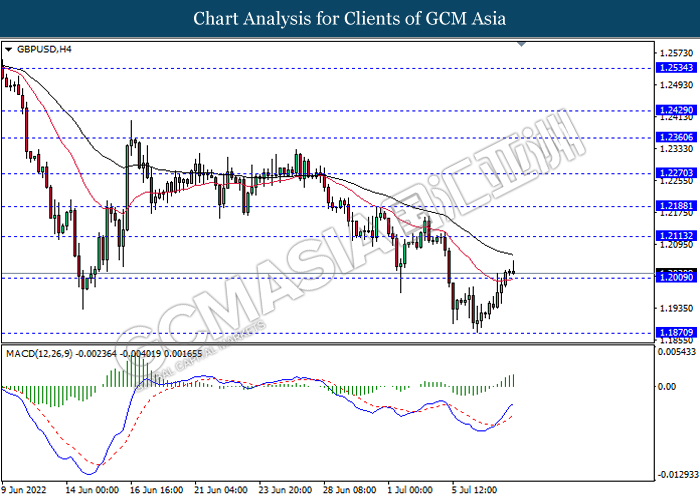Click the 1.25730 price scale value
The width and height of the screenshot is (700, 500).
coord(676,53)
